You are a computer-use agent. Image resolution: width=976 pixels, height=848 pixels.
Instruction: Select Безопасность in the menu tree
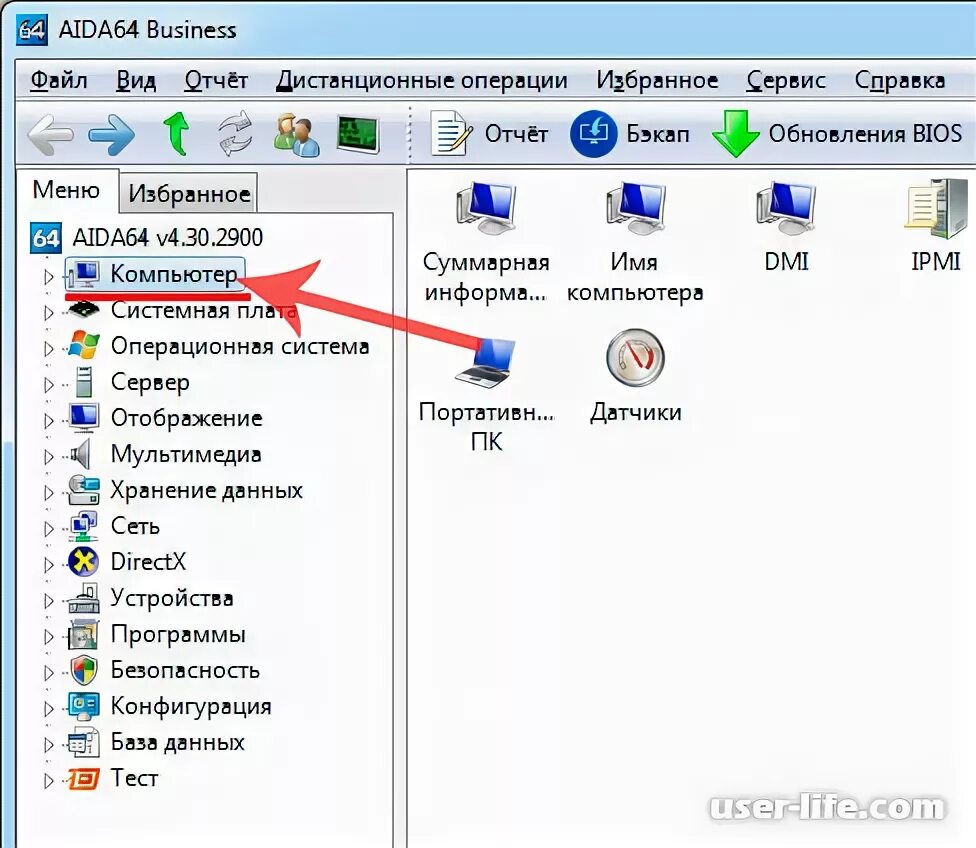point(184,670)
